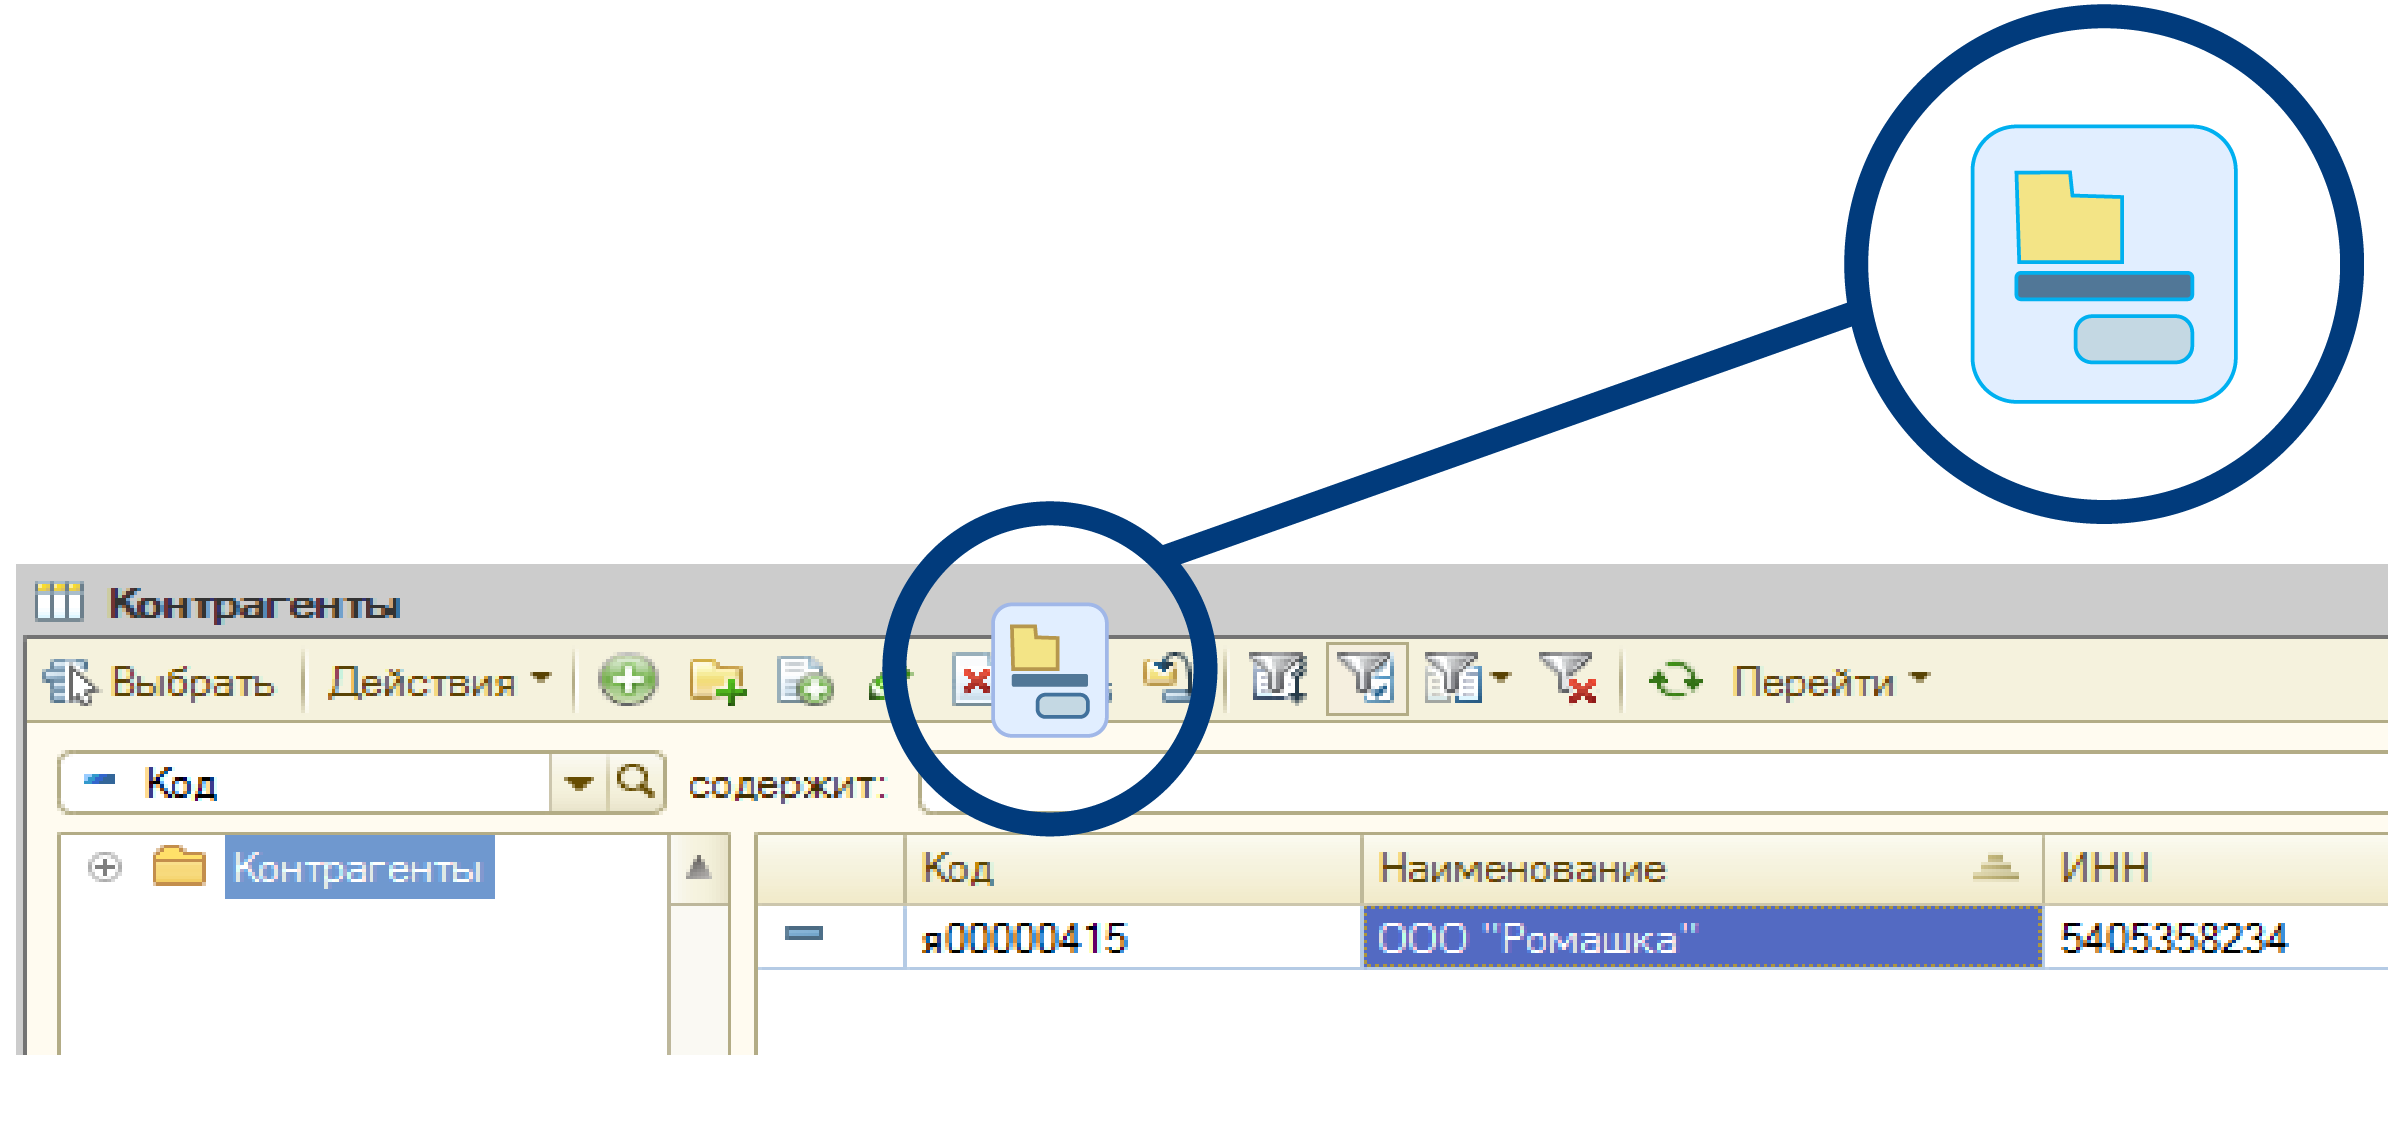The height and width of the screenshot is (1143, 2388).
Task: Toggle filter by current value funnel
Action: [x=1366, y=679]
